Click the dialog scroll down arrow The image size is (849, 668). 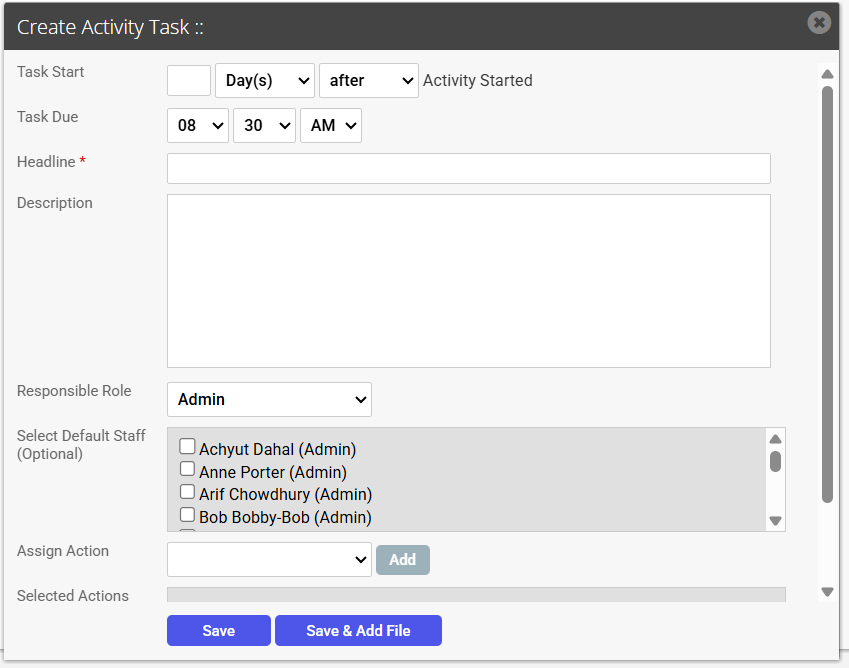pos(827,592)
